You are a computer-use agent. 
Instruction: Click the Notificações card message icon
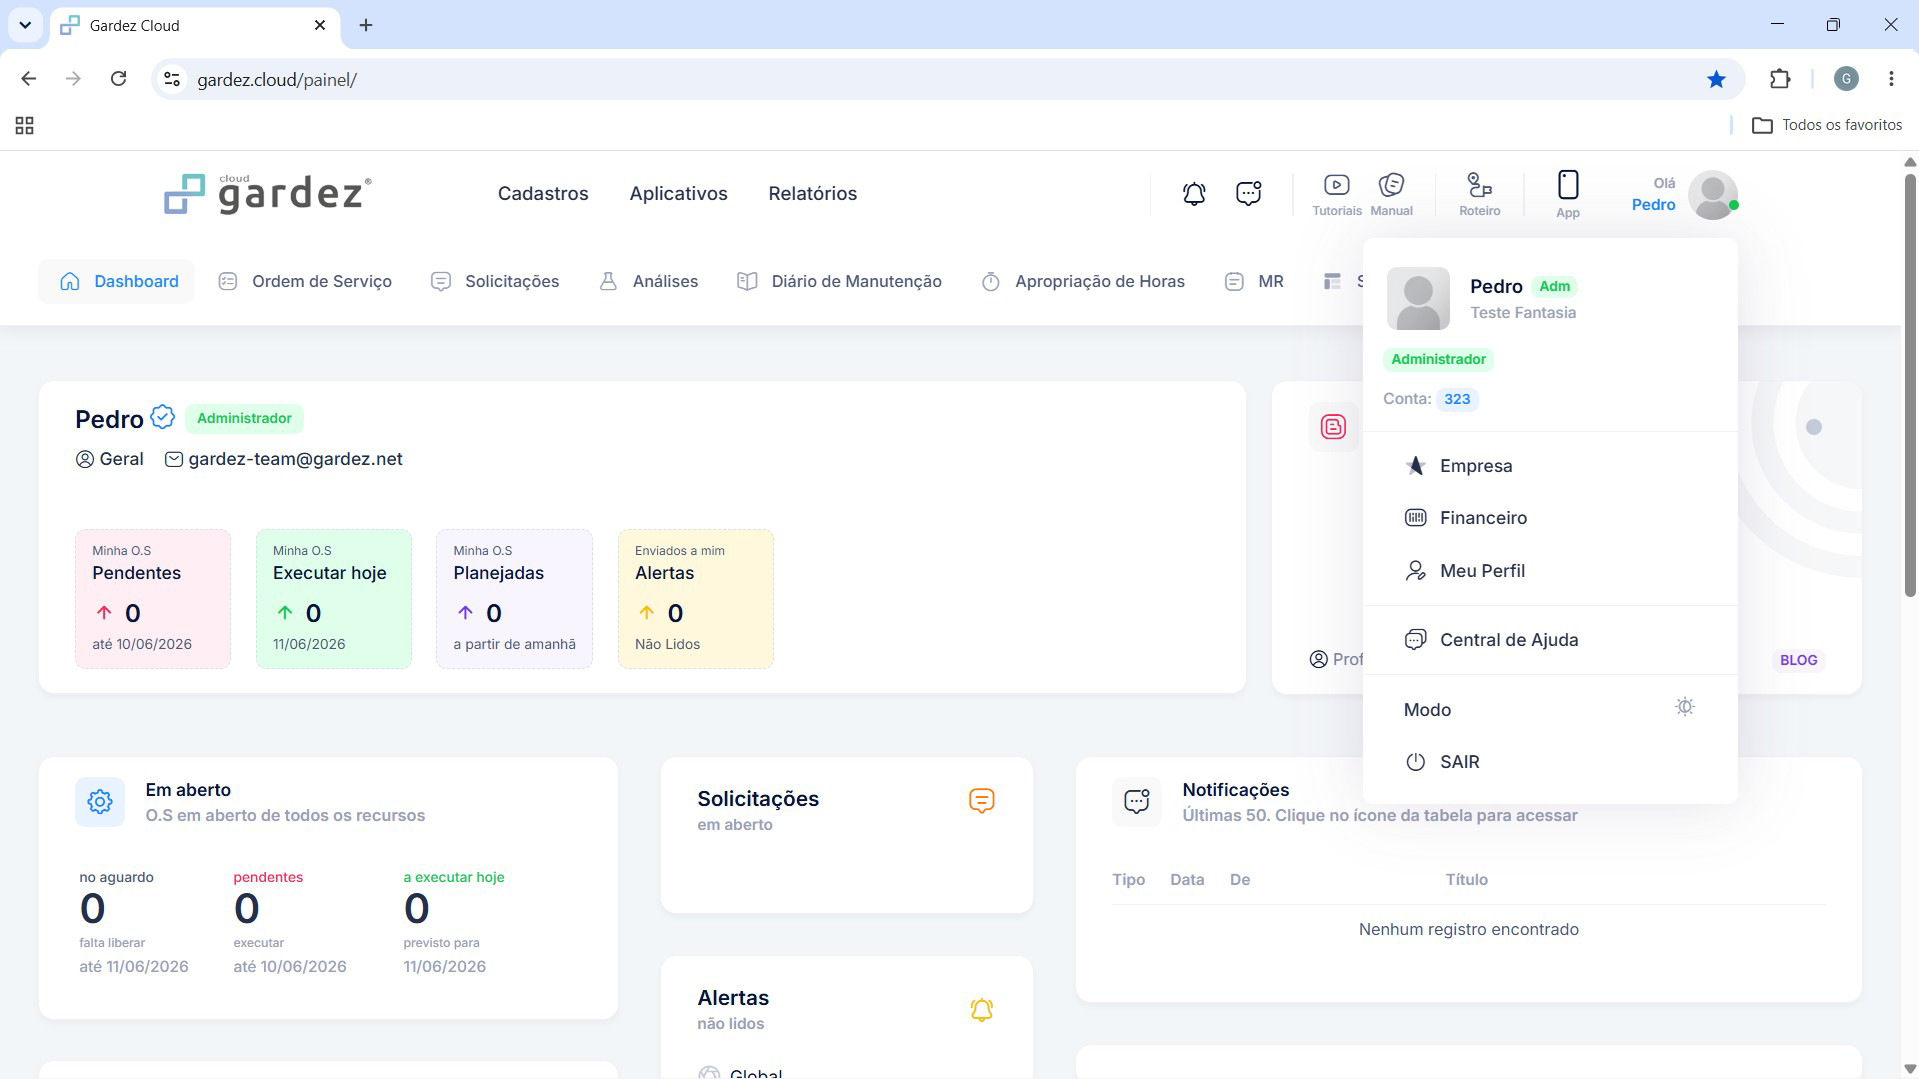[x=1136, y=801]
